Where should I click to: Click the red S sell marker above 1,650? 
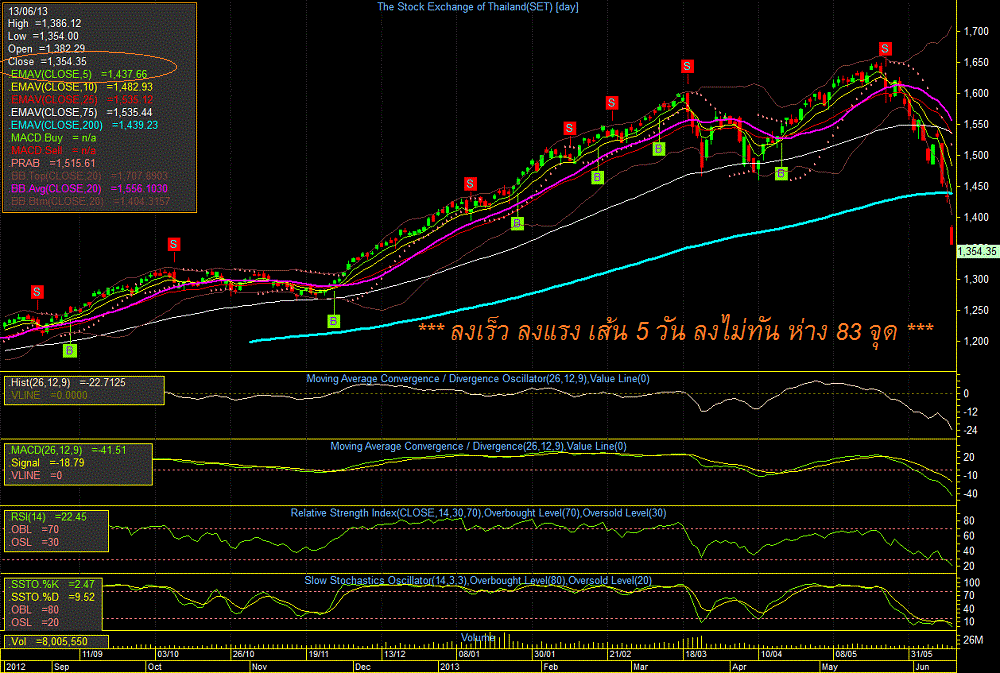tap(885, 49)
